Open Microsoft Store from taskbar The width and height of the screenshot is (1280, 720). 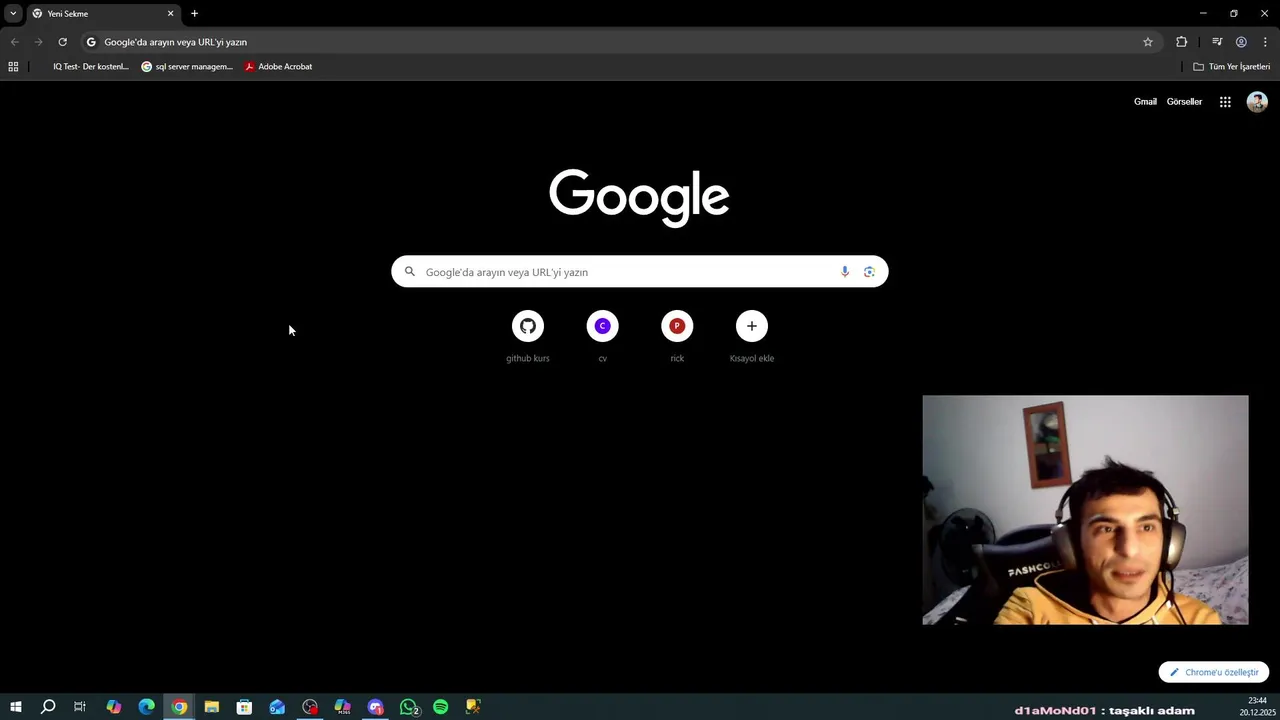pyautogui.click(x=244, y=707)
